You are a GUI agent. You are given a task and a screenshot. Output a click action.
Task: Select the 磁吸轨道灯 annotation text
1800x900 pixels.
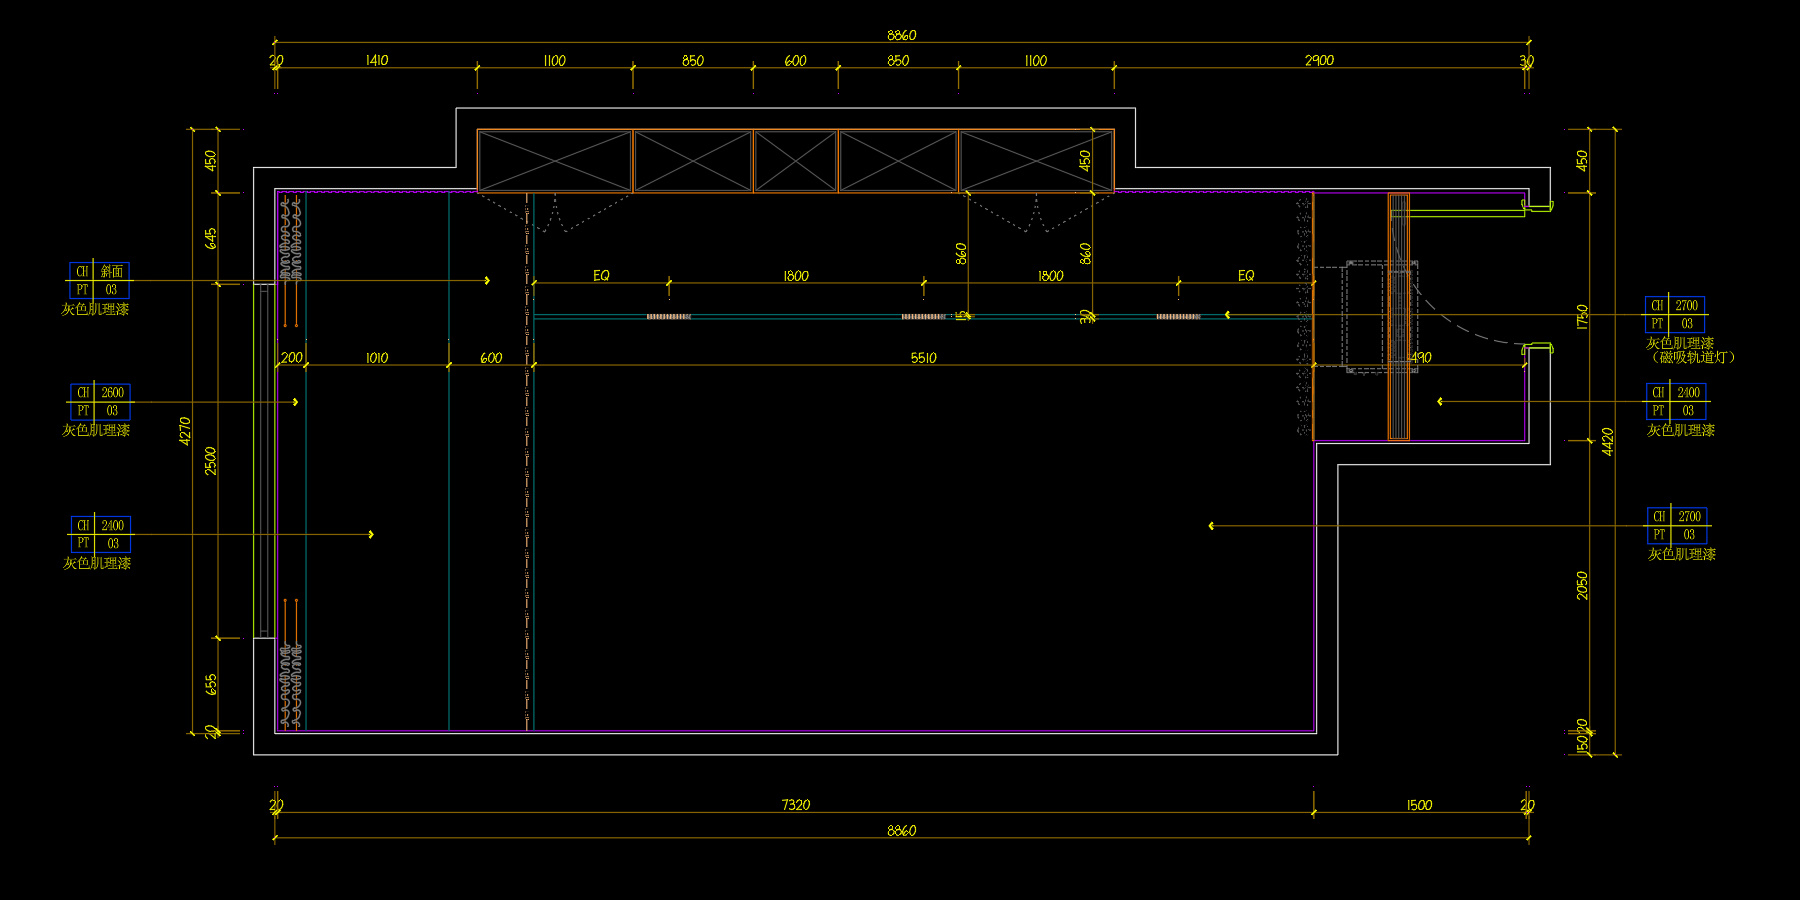point(1691,357)
